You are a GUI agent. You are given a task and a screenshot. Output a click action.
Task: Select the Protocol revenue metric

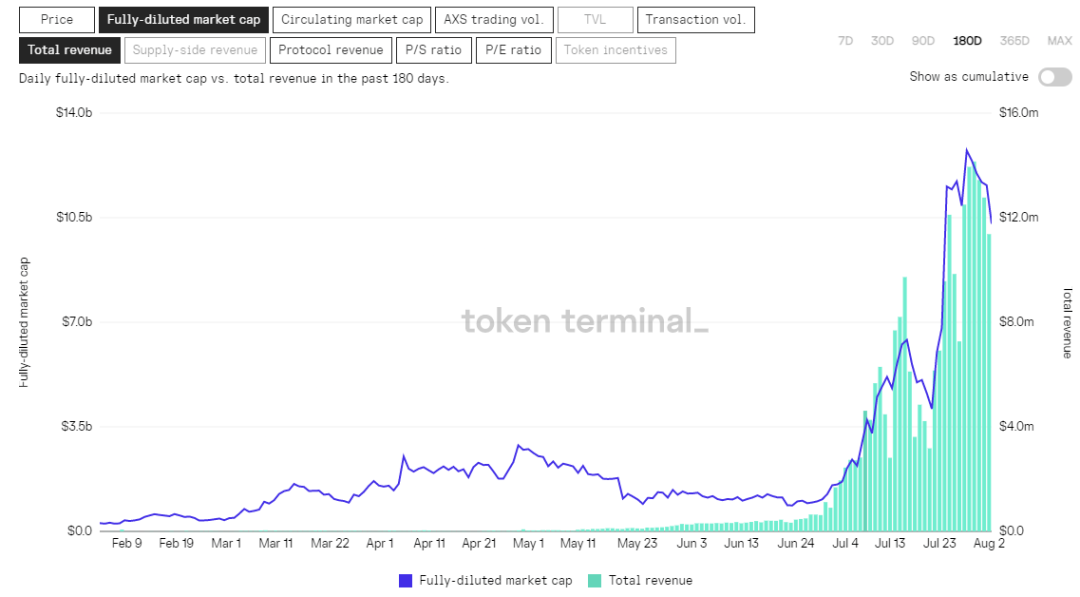coord(331,50)
